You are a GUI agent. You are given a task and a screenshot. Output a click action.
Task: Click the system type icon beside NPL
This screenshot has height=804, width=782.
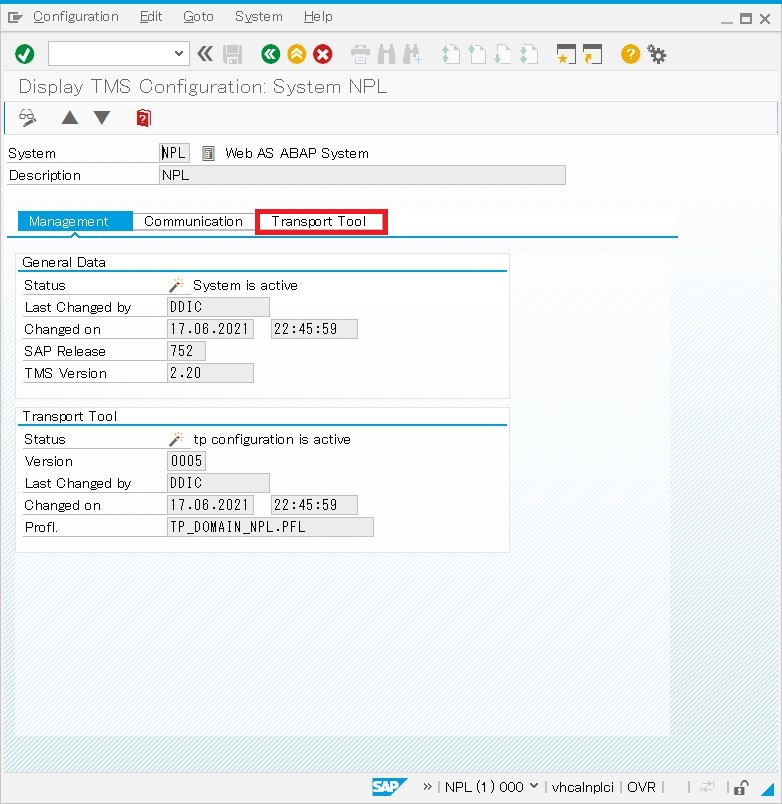(x=208, y=153)
